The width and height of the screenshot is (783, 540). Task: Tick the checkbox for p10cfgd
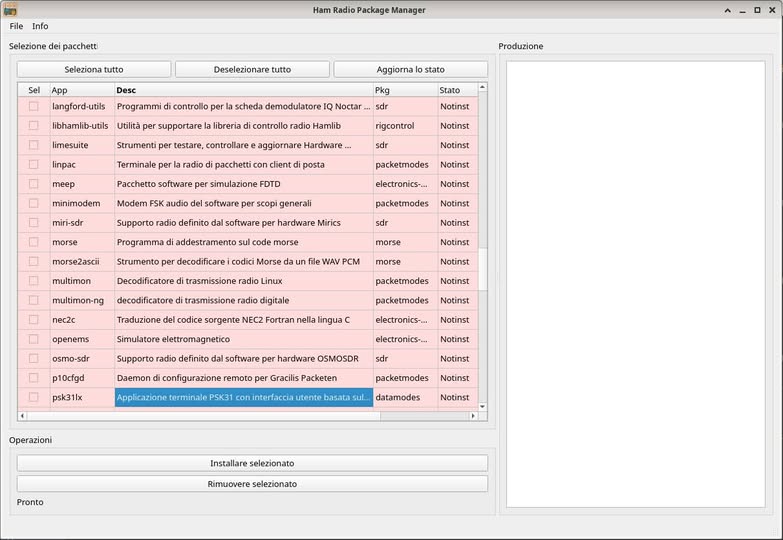click(x=33, y=378)
